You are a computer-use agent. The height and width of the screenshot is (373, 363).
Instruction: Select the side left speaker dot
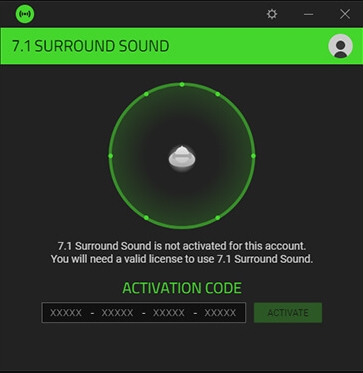pos(111,156)
